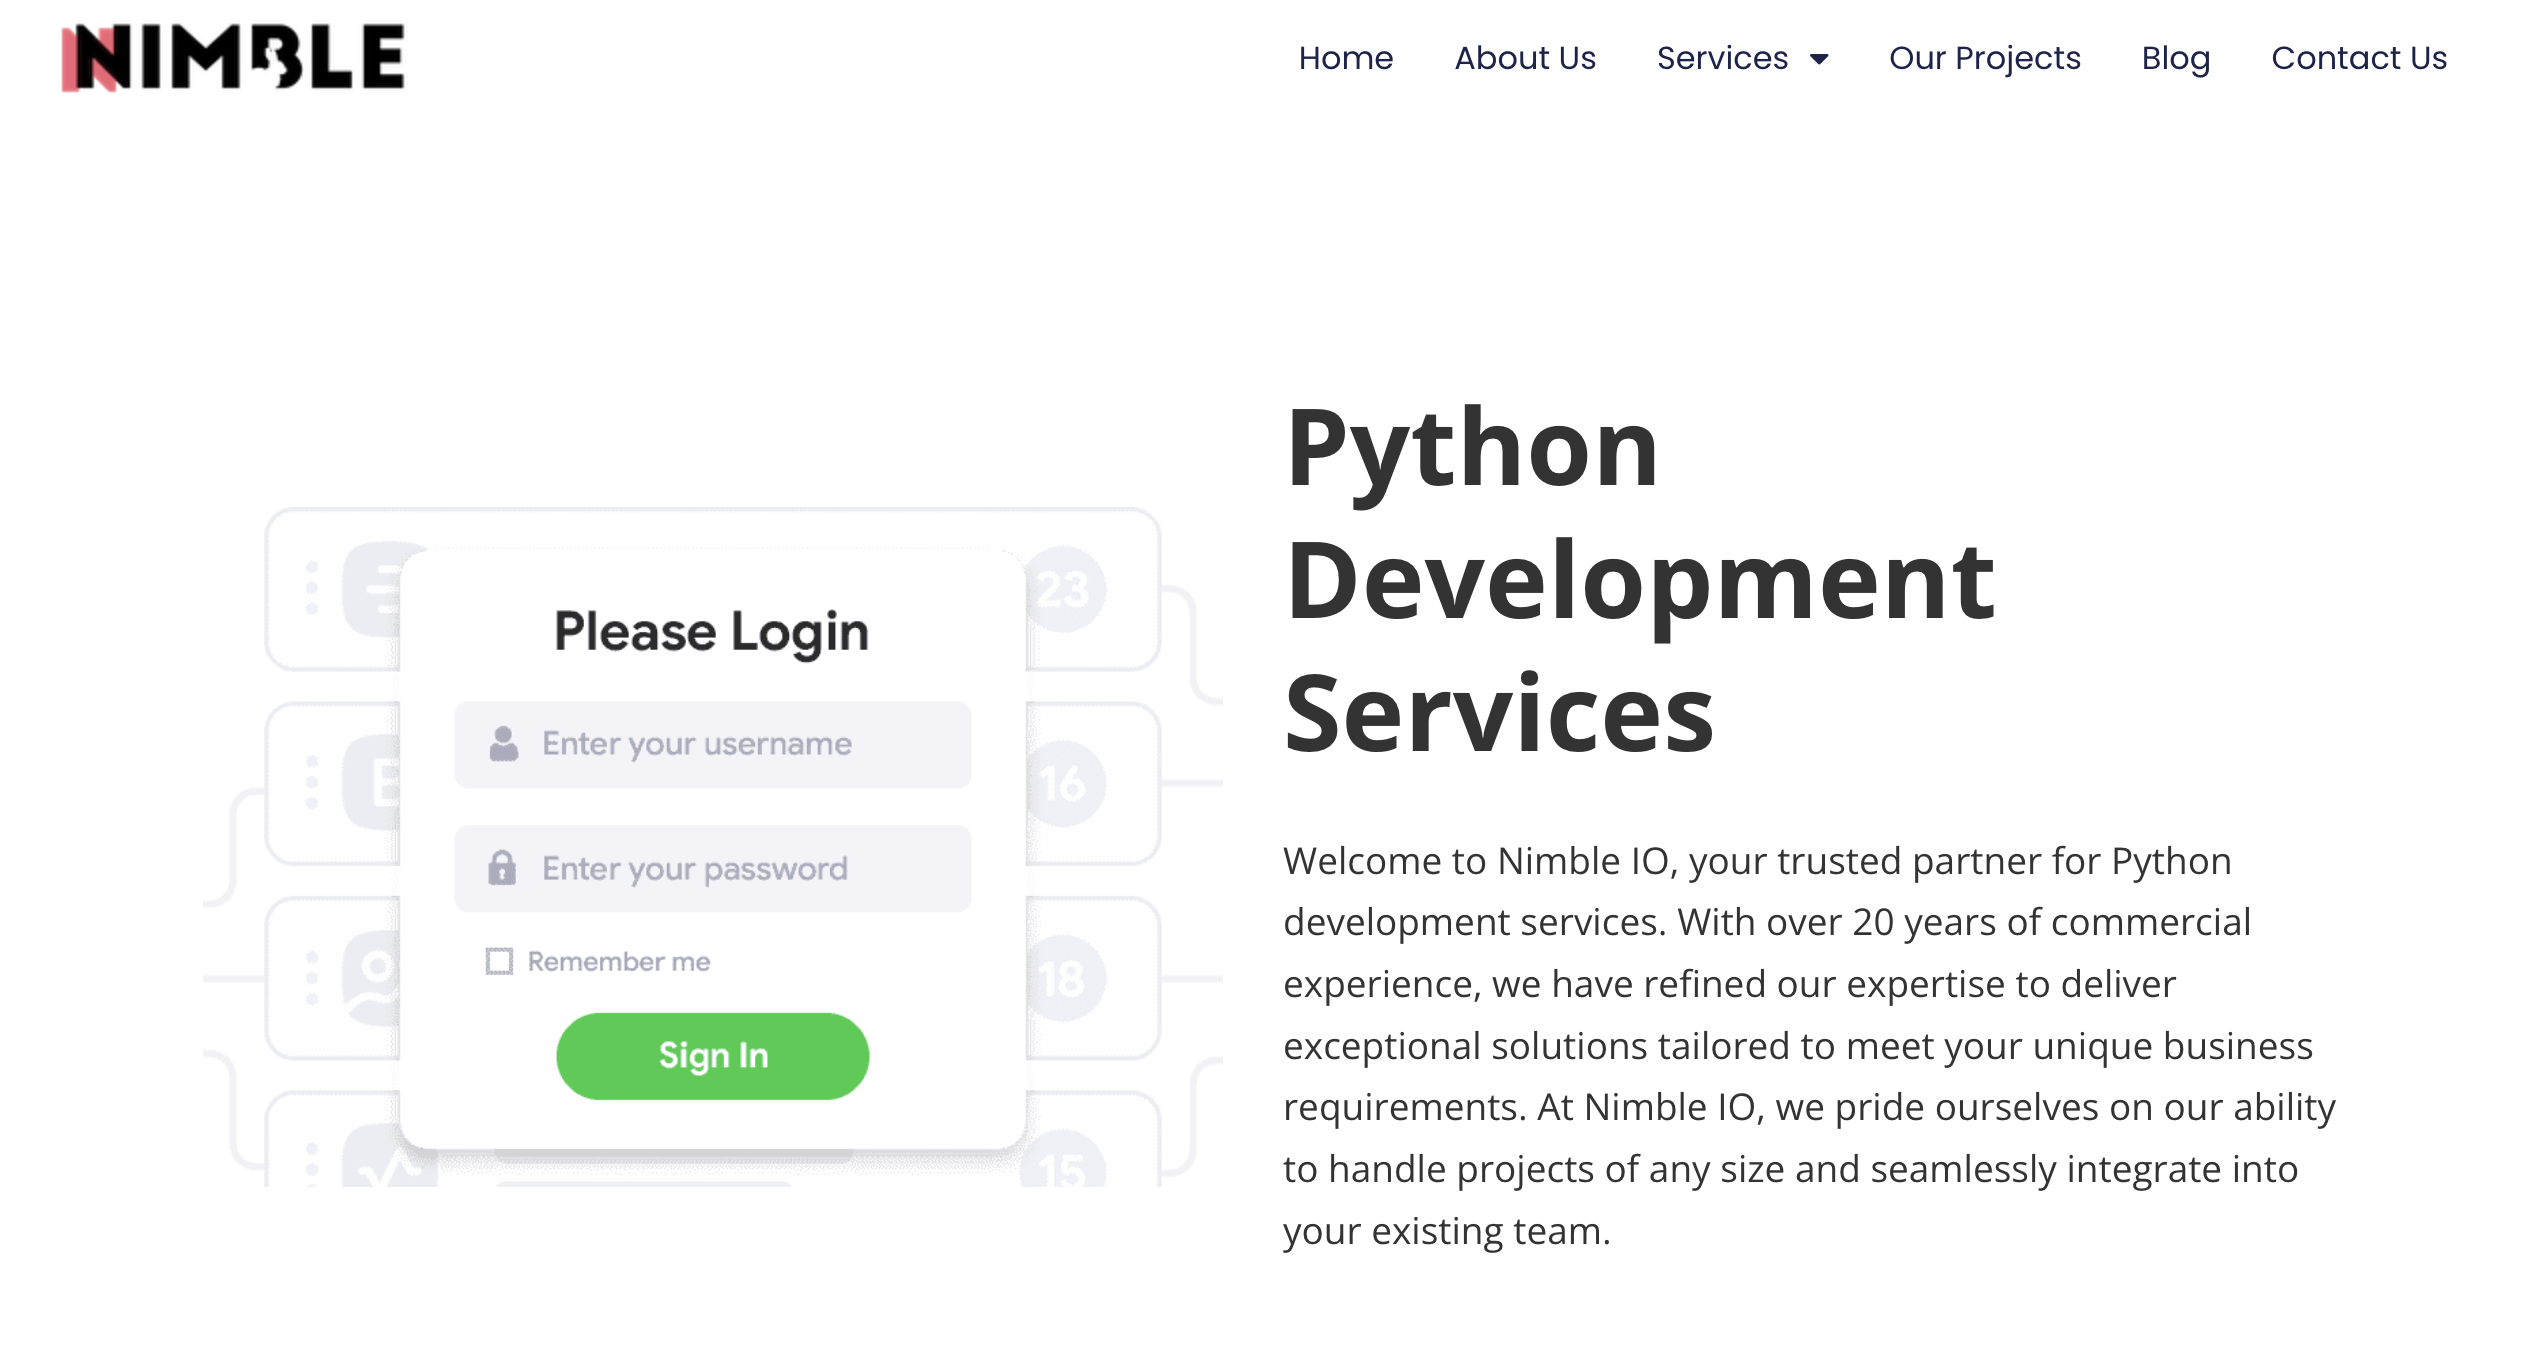Open Our Projects page
Screen dimensions: 2528x1362
tap(1984, 58)
